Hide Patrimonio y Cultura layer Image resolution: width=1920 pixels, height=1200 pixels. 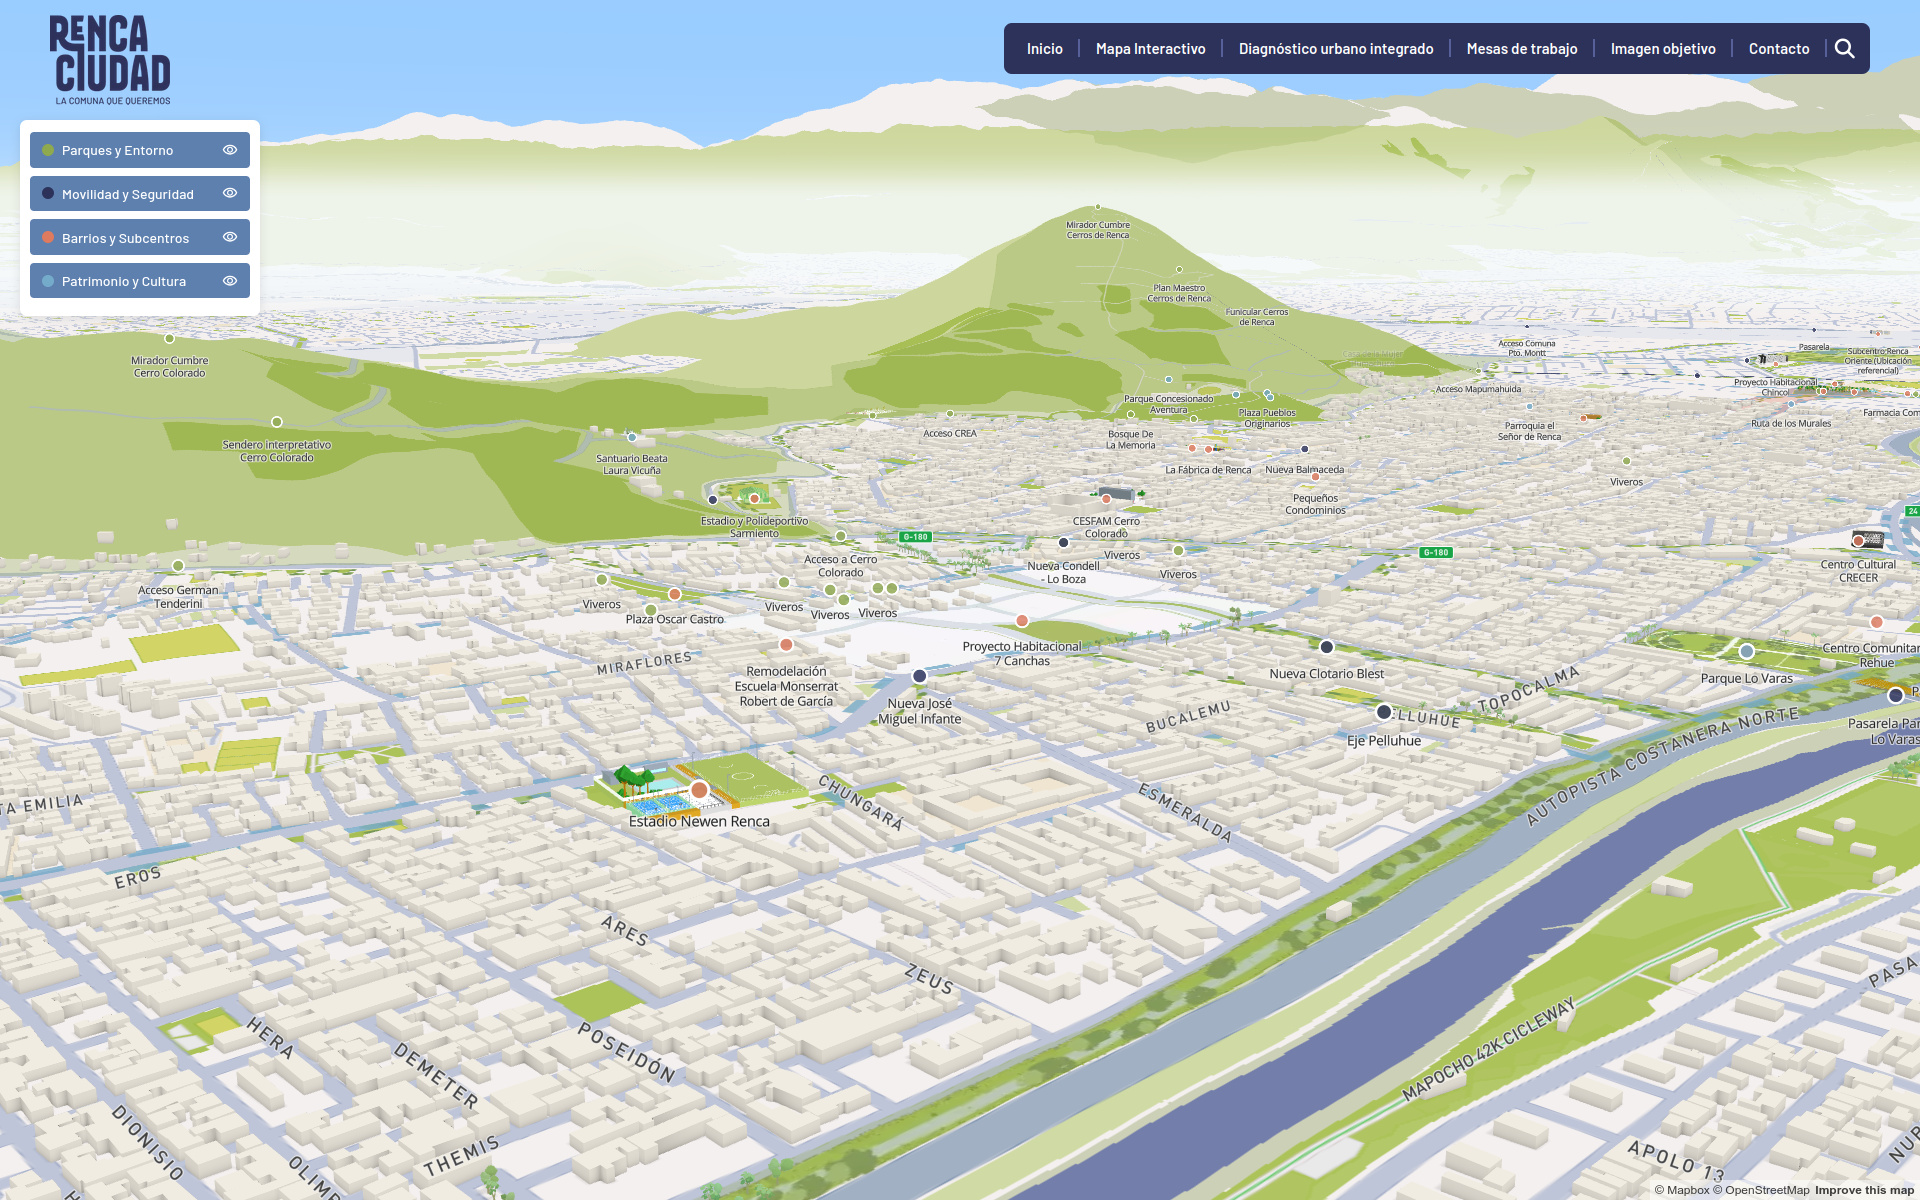(x=230, y=281)
